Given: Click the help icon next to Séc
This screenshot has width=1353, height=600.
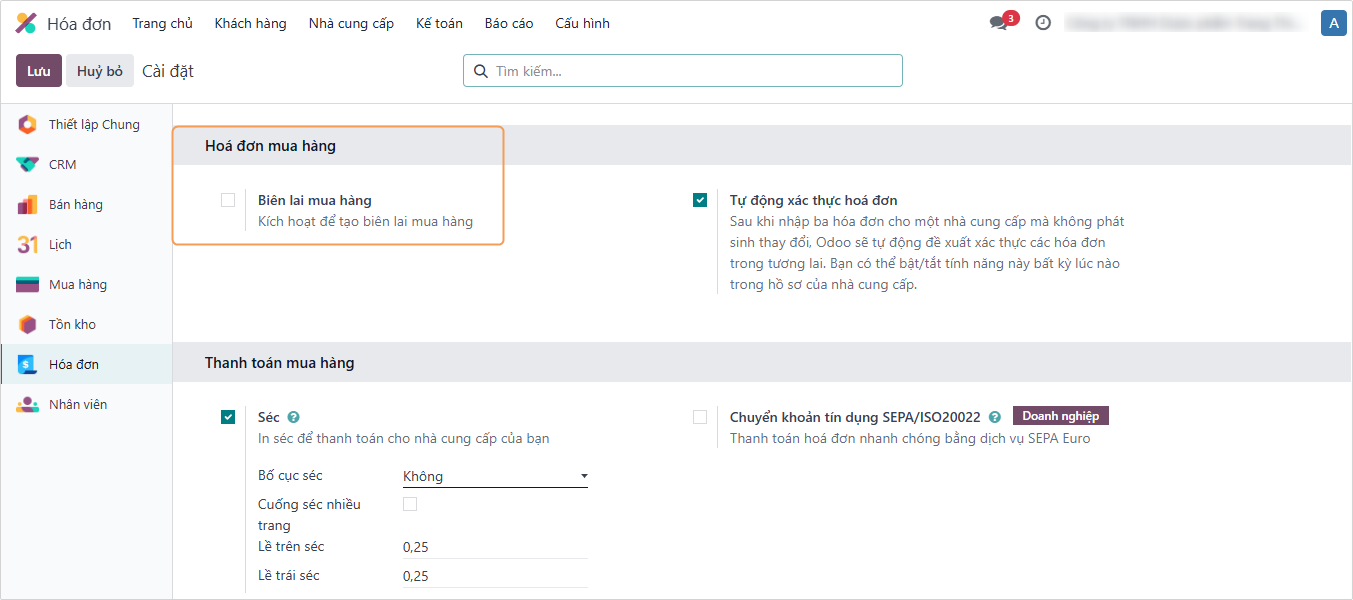Looking at the screenshot, I should [293, 417].
